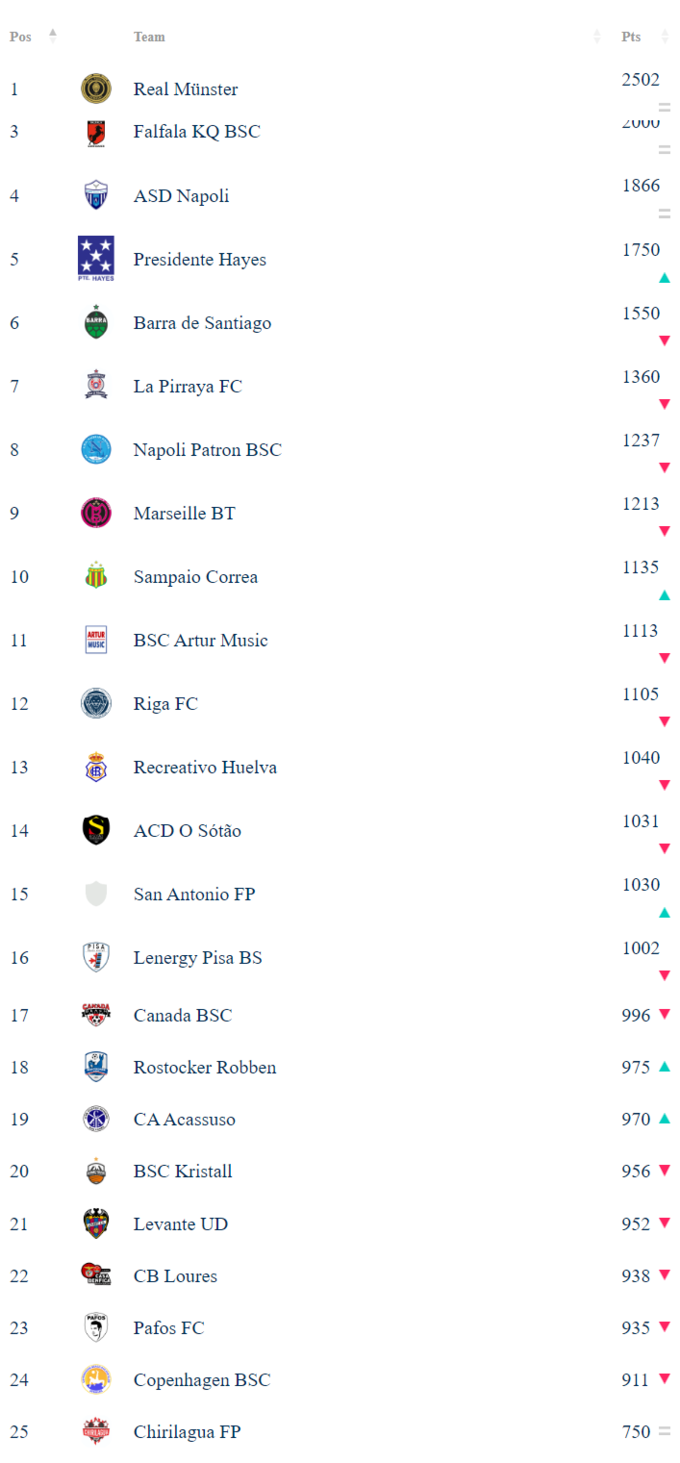The width and height of the screenshot is (680, 1463).
Task: Click the Canada BSC team badge
Action: pos(96,1015)
